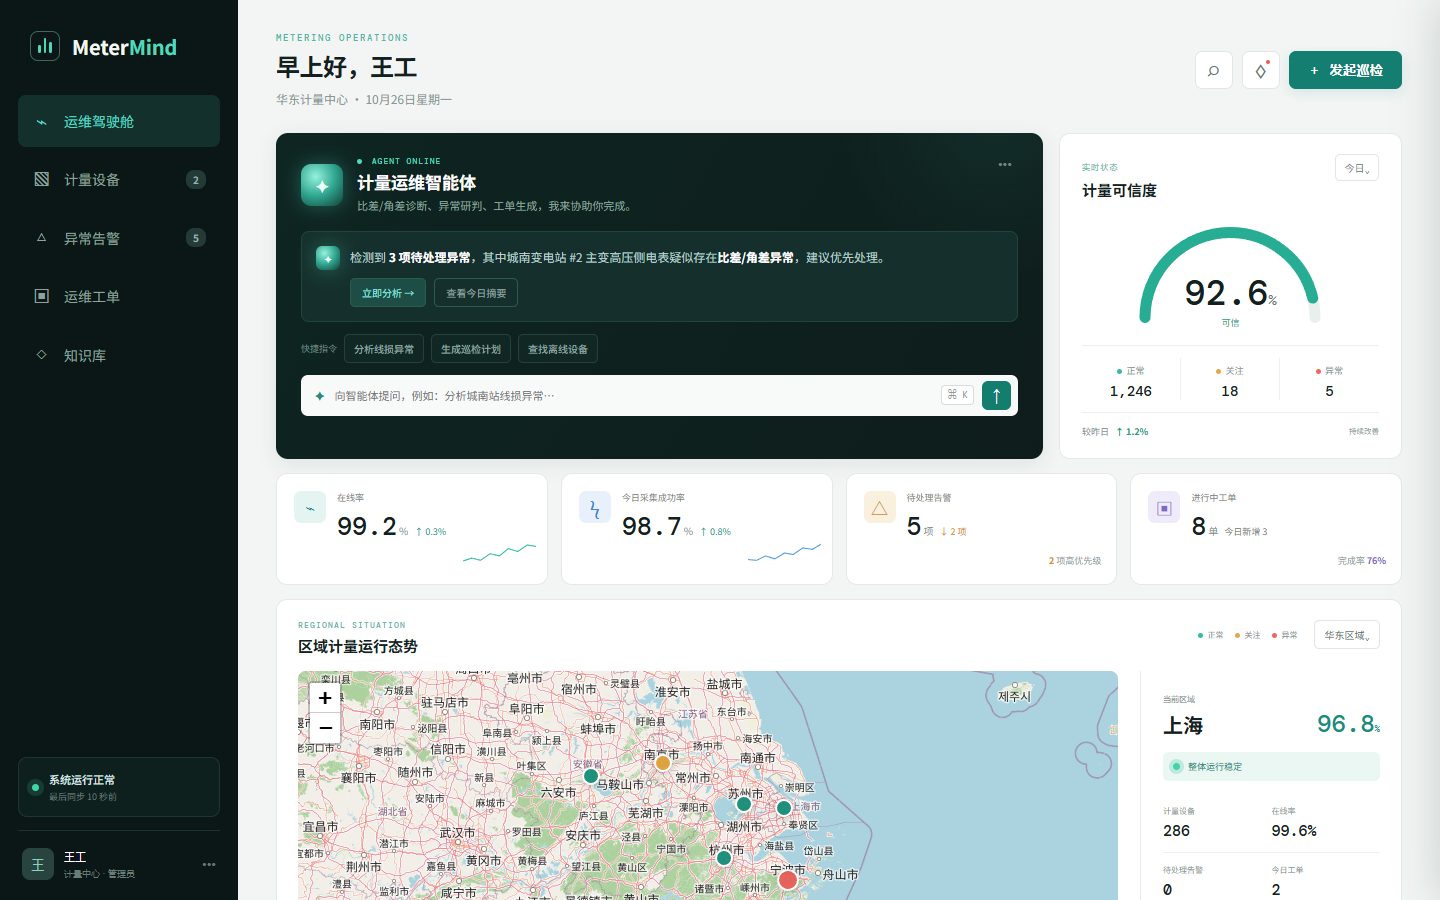This screenshot has height=900, width=1440.
Task: Click the 整体运行稳定 status banner
Action: click(x=1271, y=767)
